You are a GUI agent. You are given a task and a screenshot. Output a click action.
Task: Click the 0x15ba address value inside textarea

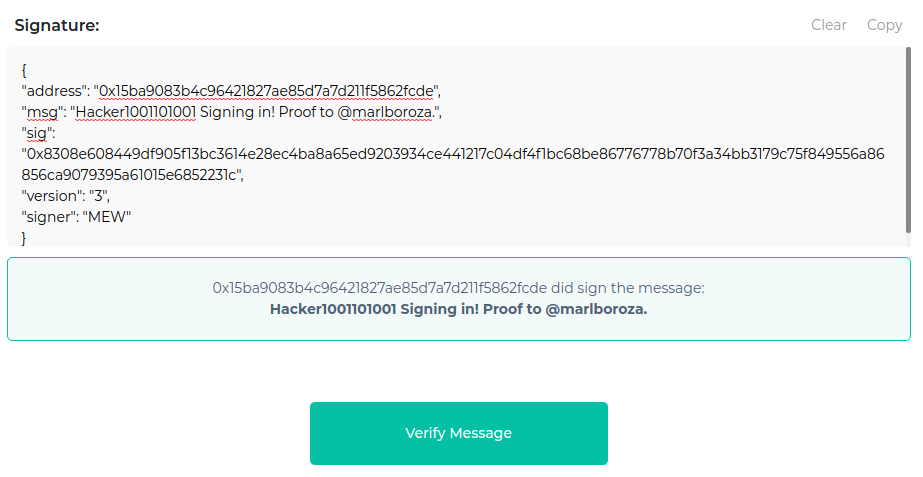pos(266,91)
